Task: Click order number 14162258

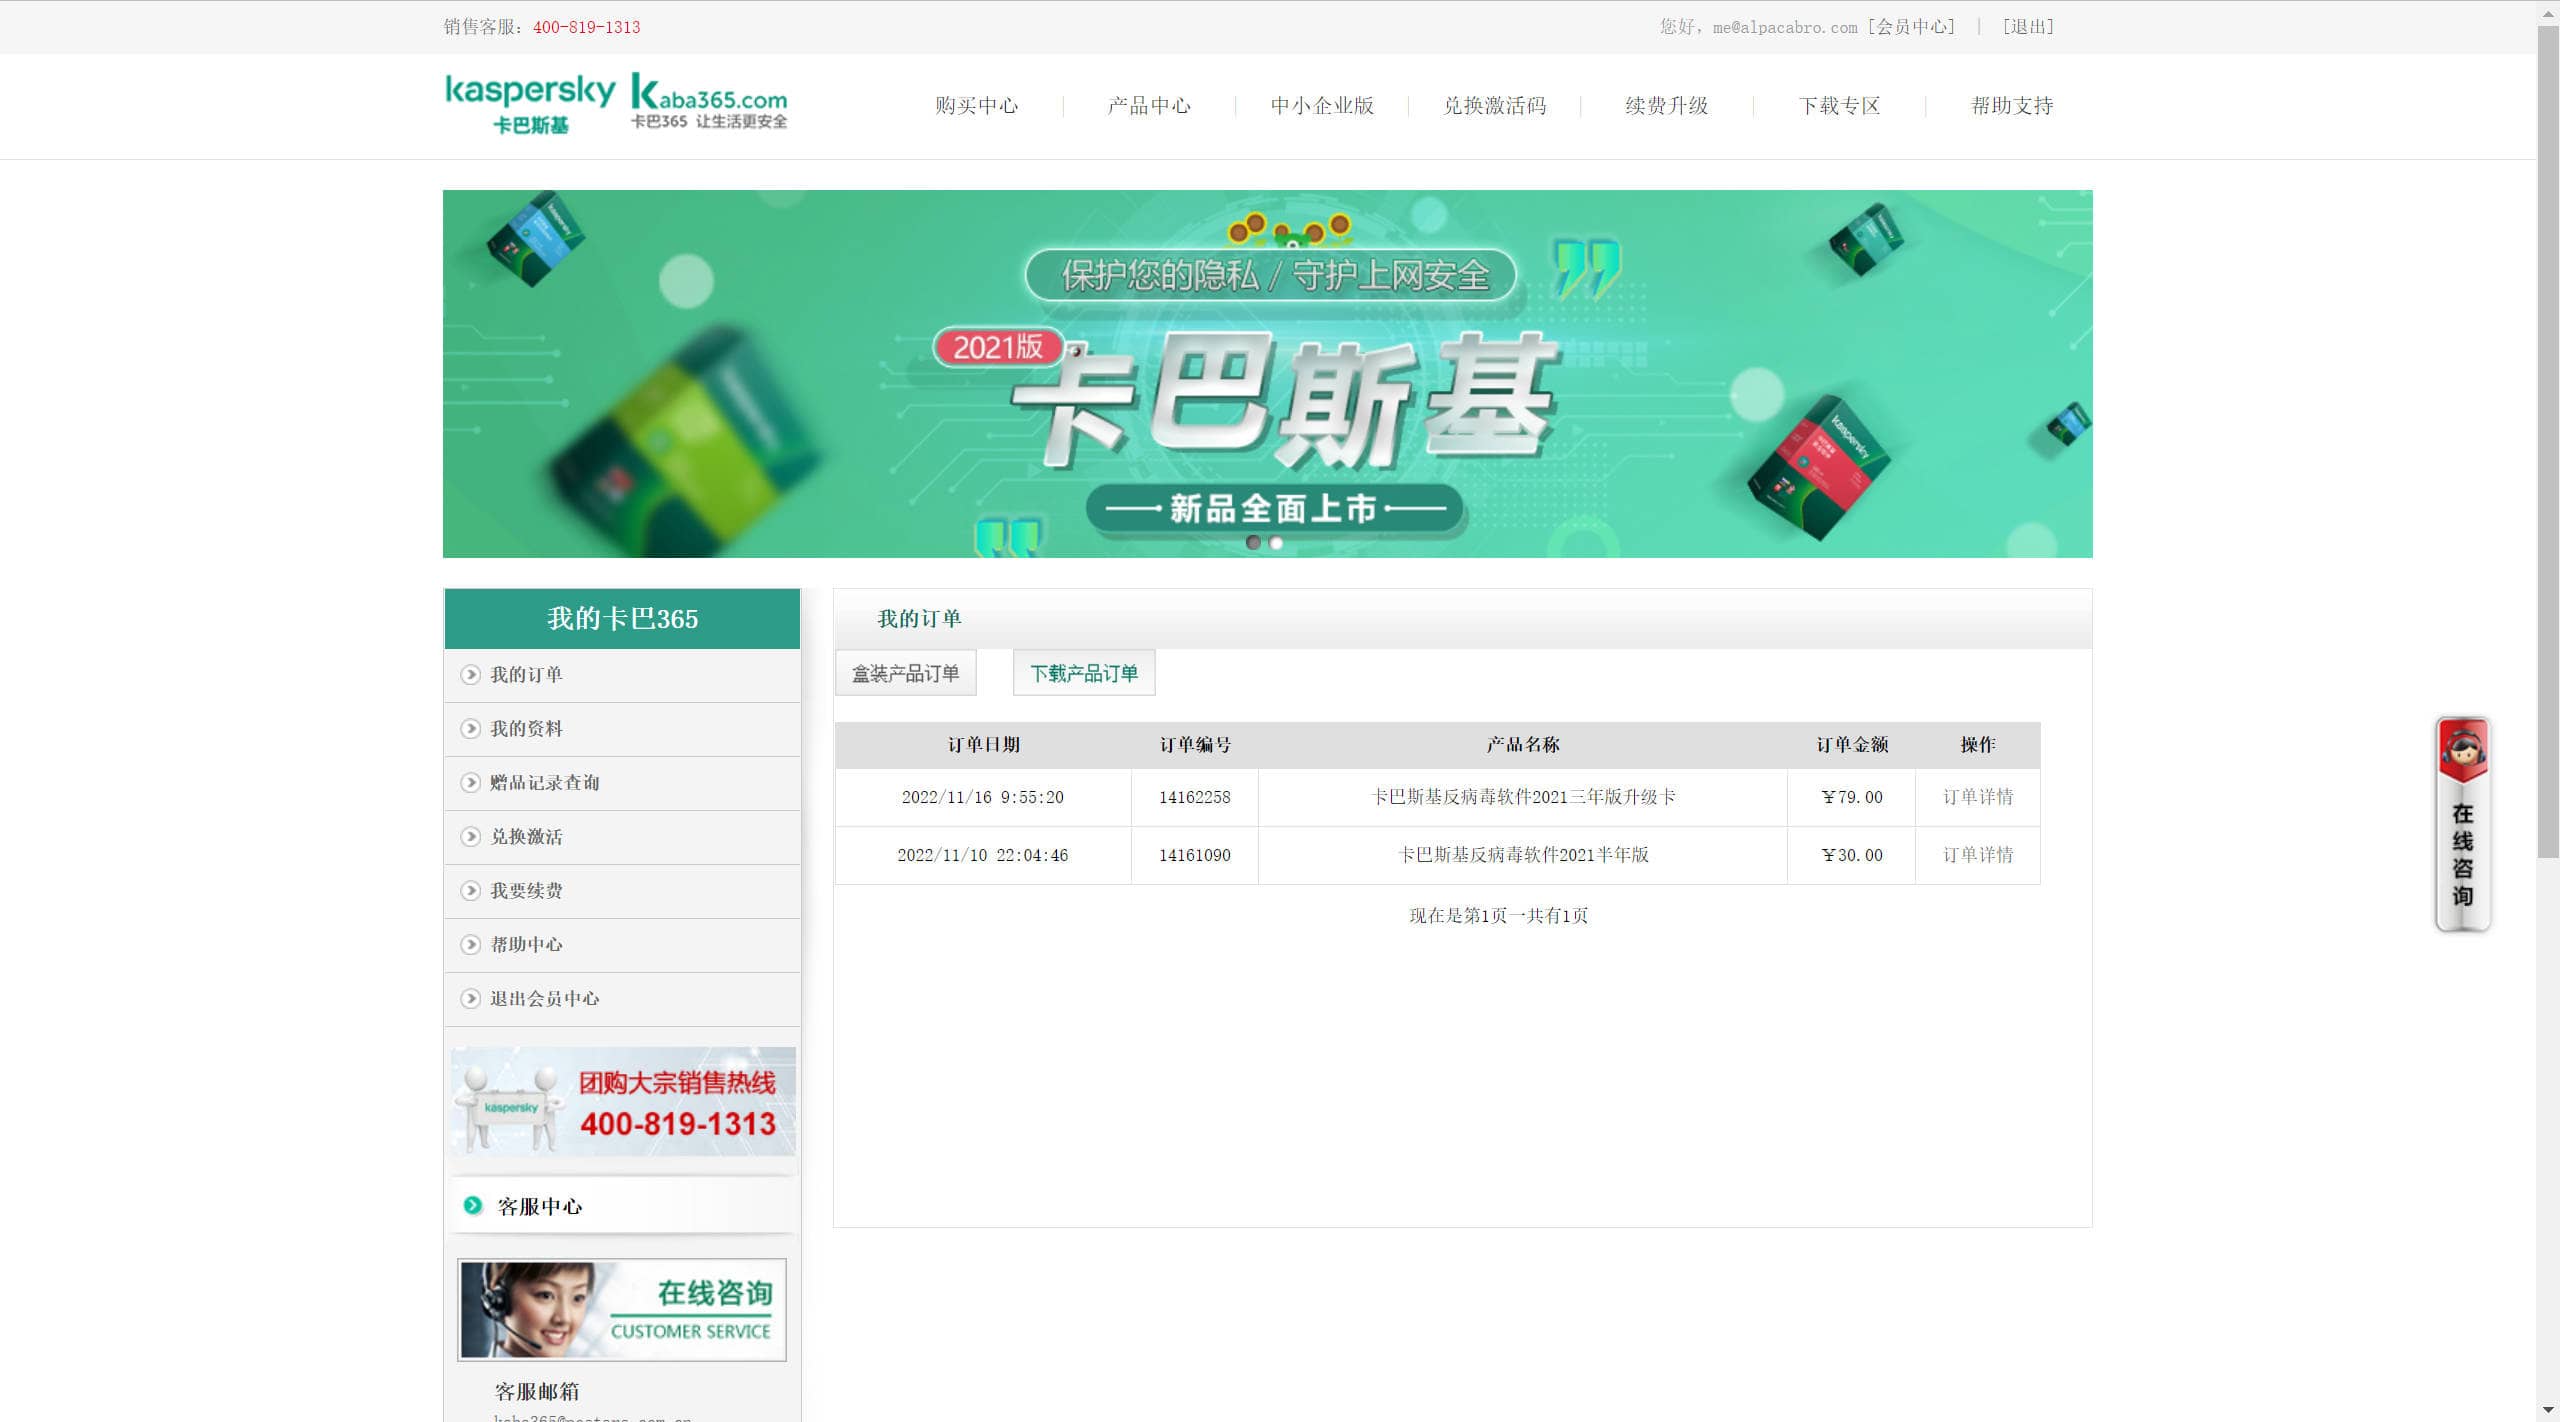Action: pos(1195,797)
